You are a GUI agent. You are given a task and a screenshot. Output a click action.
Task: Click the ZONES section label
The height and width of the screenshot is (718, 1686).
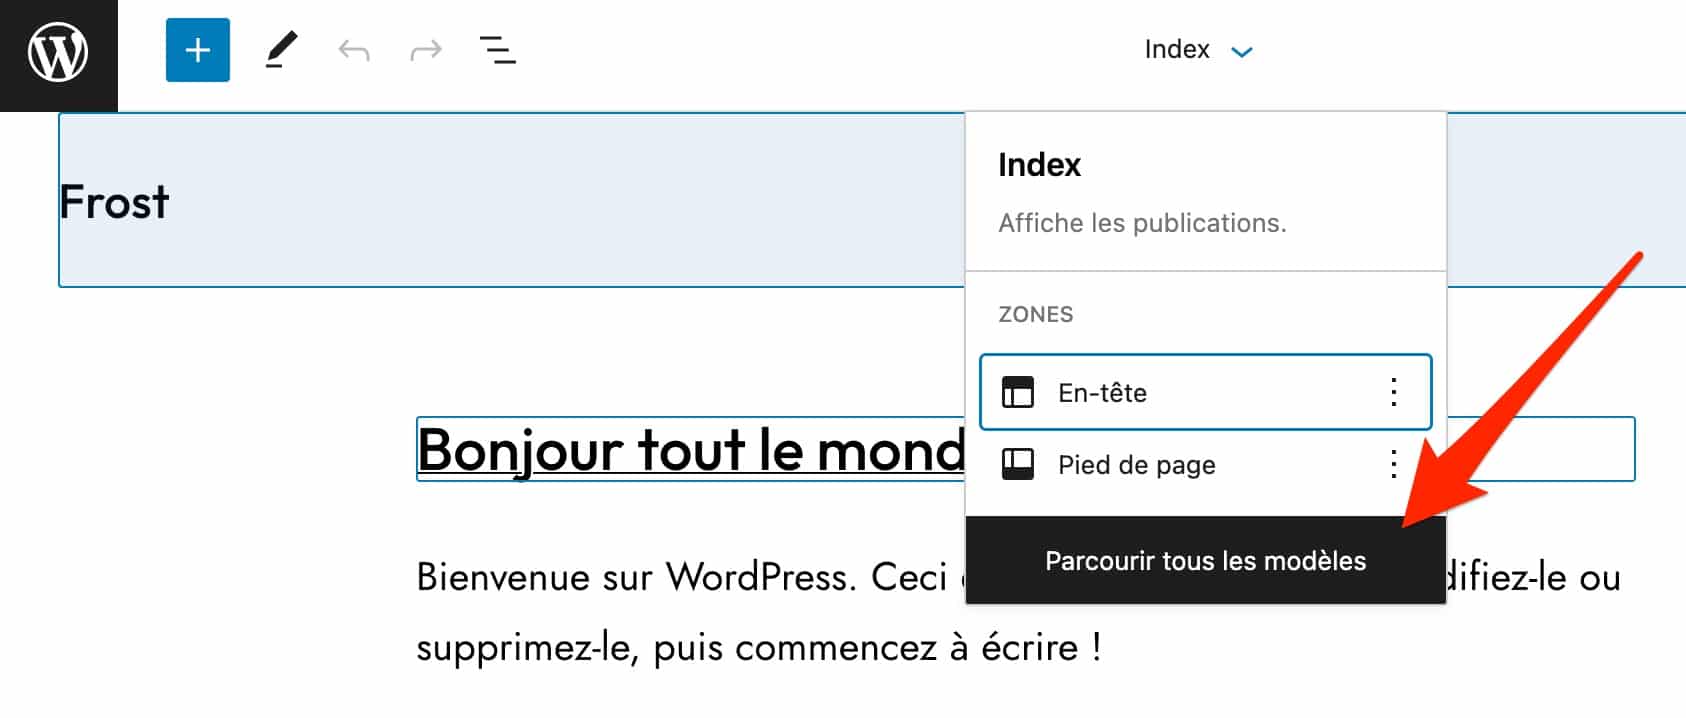click(1036, 314)
